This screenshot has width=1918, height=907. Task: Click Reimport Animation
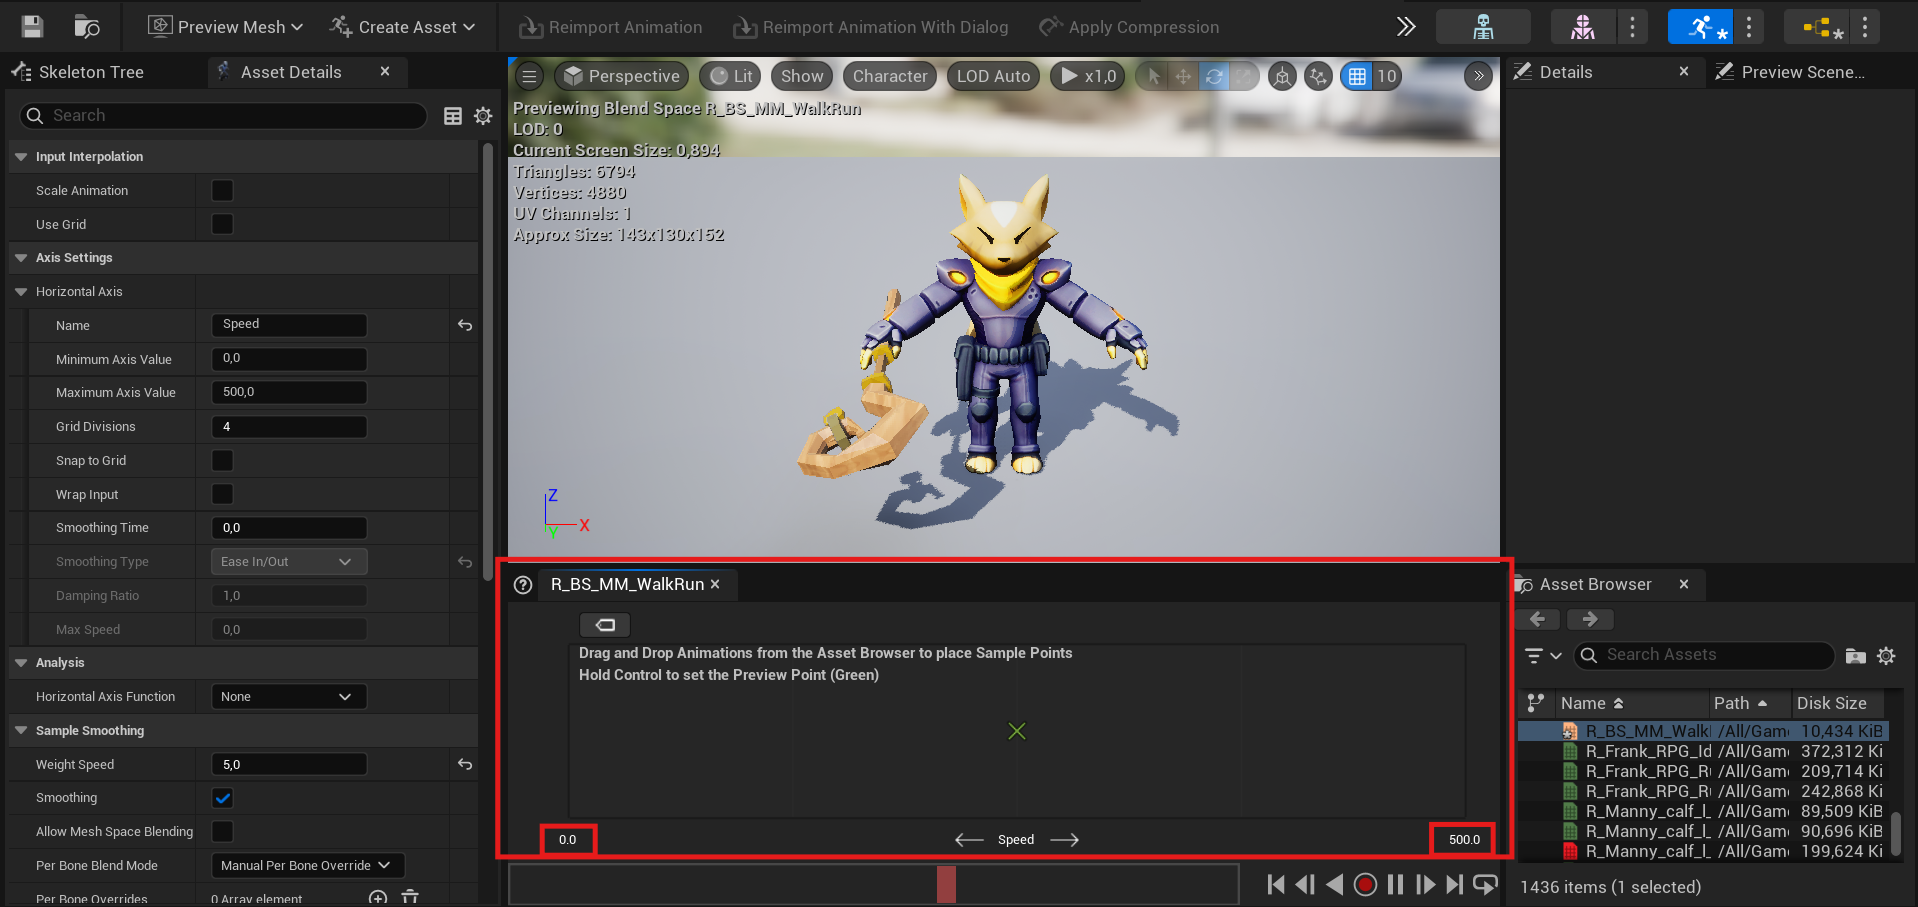click(610, 27)
